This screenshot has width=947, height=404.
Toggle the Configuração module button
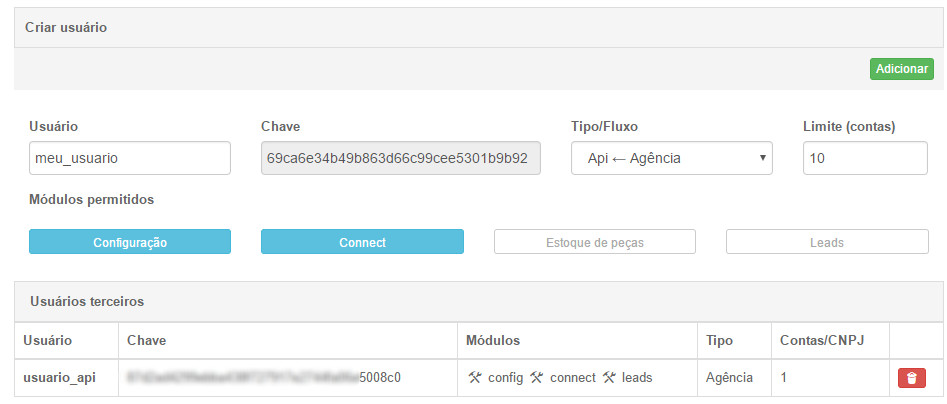click(x=130, y=242)
